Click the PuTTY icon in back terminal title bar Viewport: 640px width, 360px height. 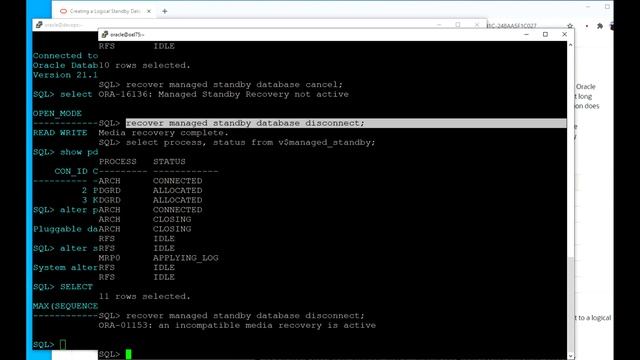39,25
